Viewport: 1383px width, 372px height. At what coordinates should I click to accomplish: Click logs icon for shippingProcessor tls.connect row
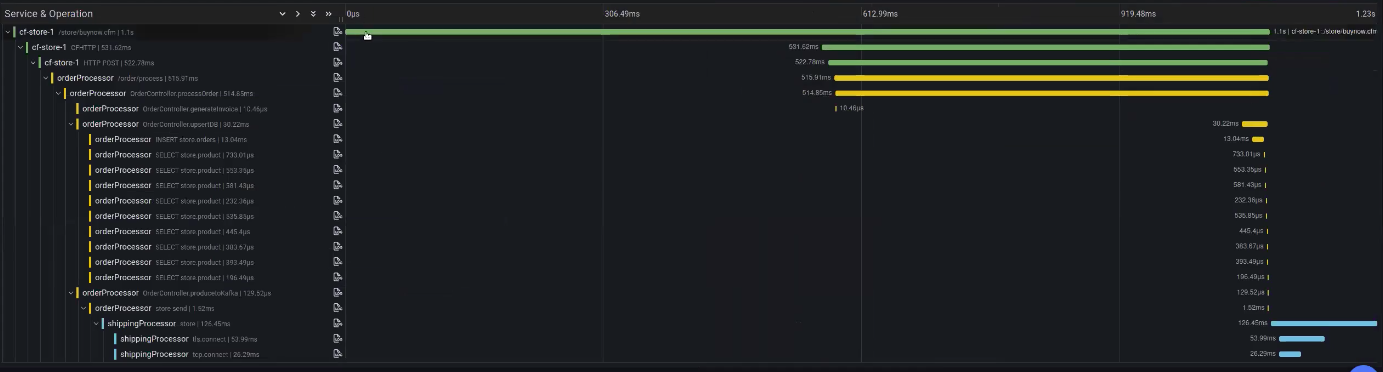coord(337,339)
